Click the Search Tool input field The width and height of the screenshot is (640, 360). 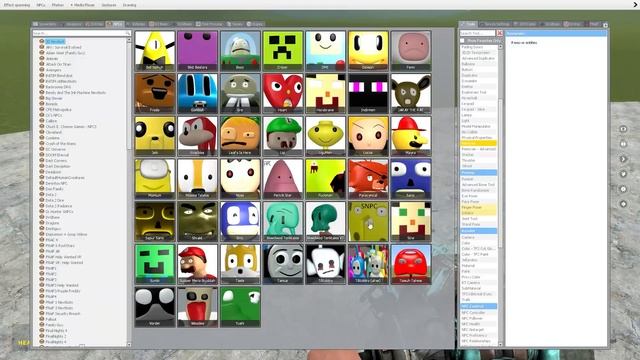pyautogui.click(x=478, y=33)
